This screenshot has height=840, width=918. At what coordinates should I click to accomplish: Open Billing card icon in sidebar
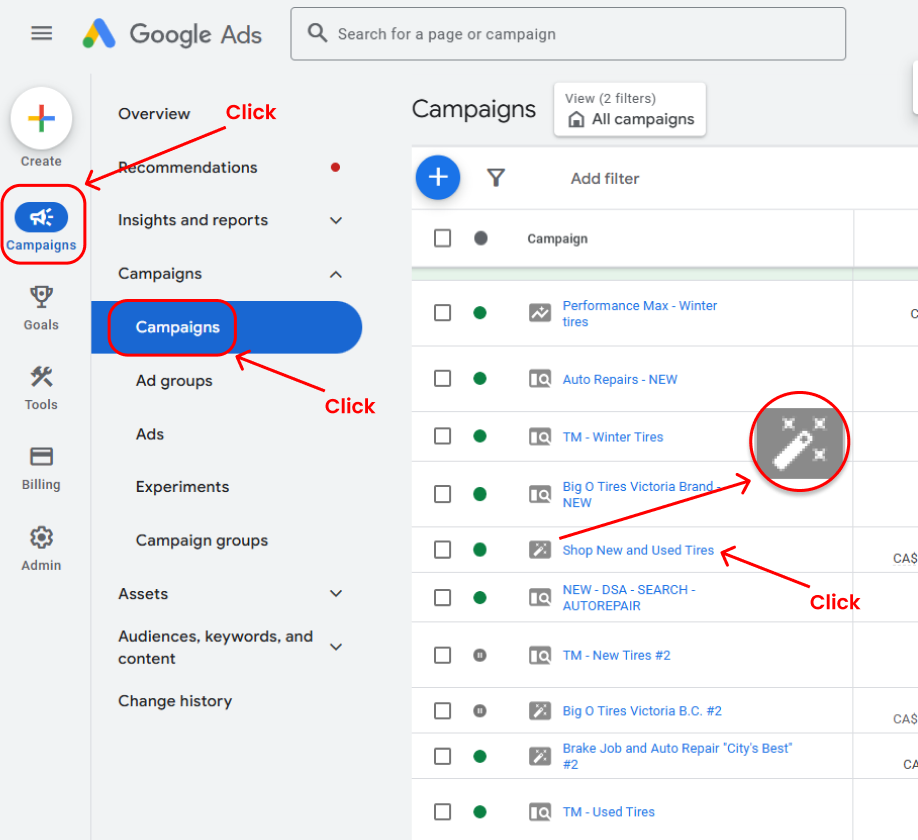pos(41,457)
